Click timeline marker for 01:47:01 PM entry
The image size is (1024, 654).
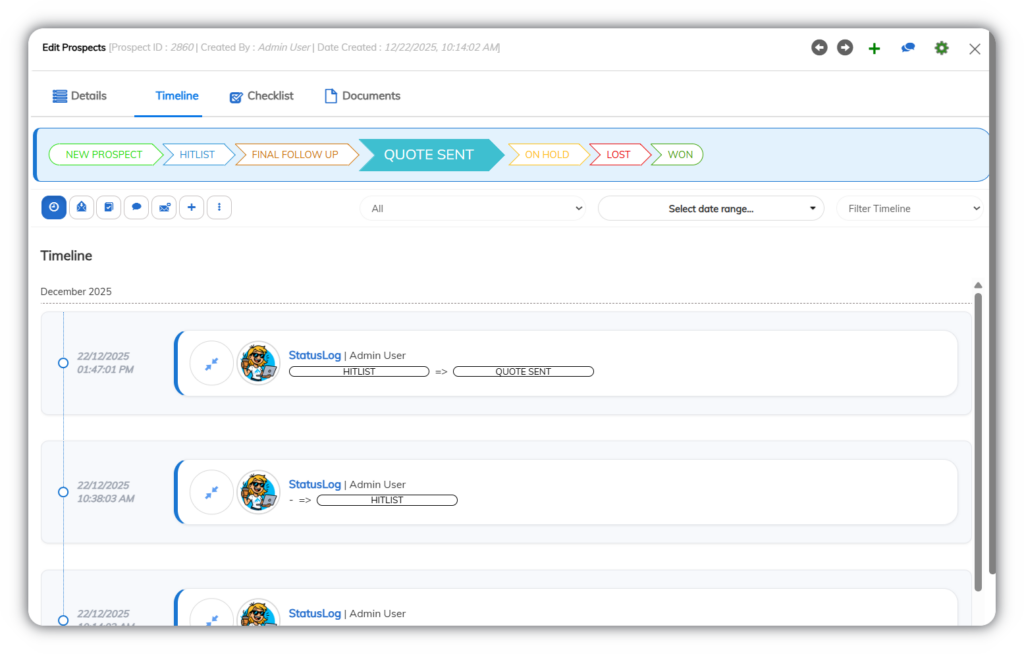(x=63, y=363)
